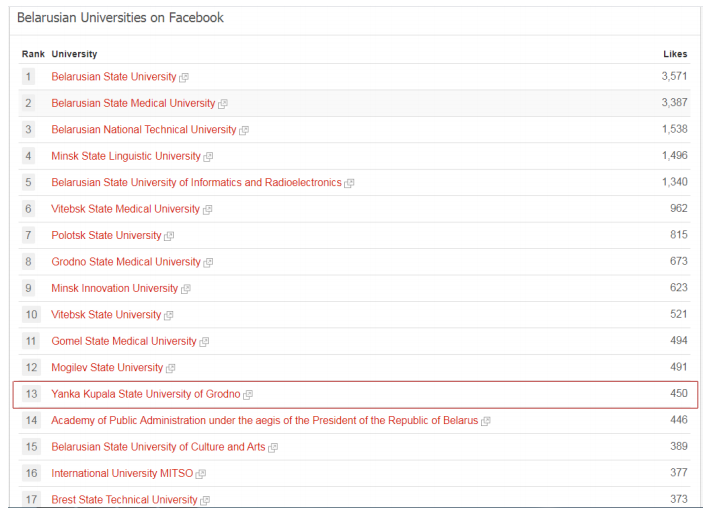Image resolution: width=710 pixels, height=516 pixels.
Task: Click external-link icon beside Belarusian National Technical University
Action: (x=244, y=130)
